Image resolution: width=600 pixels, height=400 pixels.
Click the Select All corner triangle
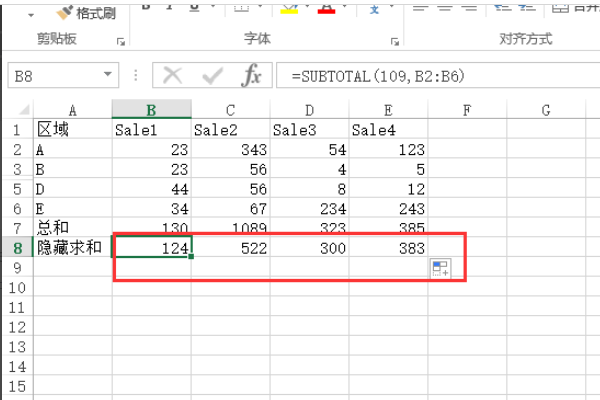coord(18,110)
